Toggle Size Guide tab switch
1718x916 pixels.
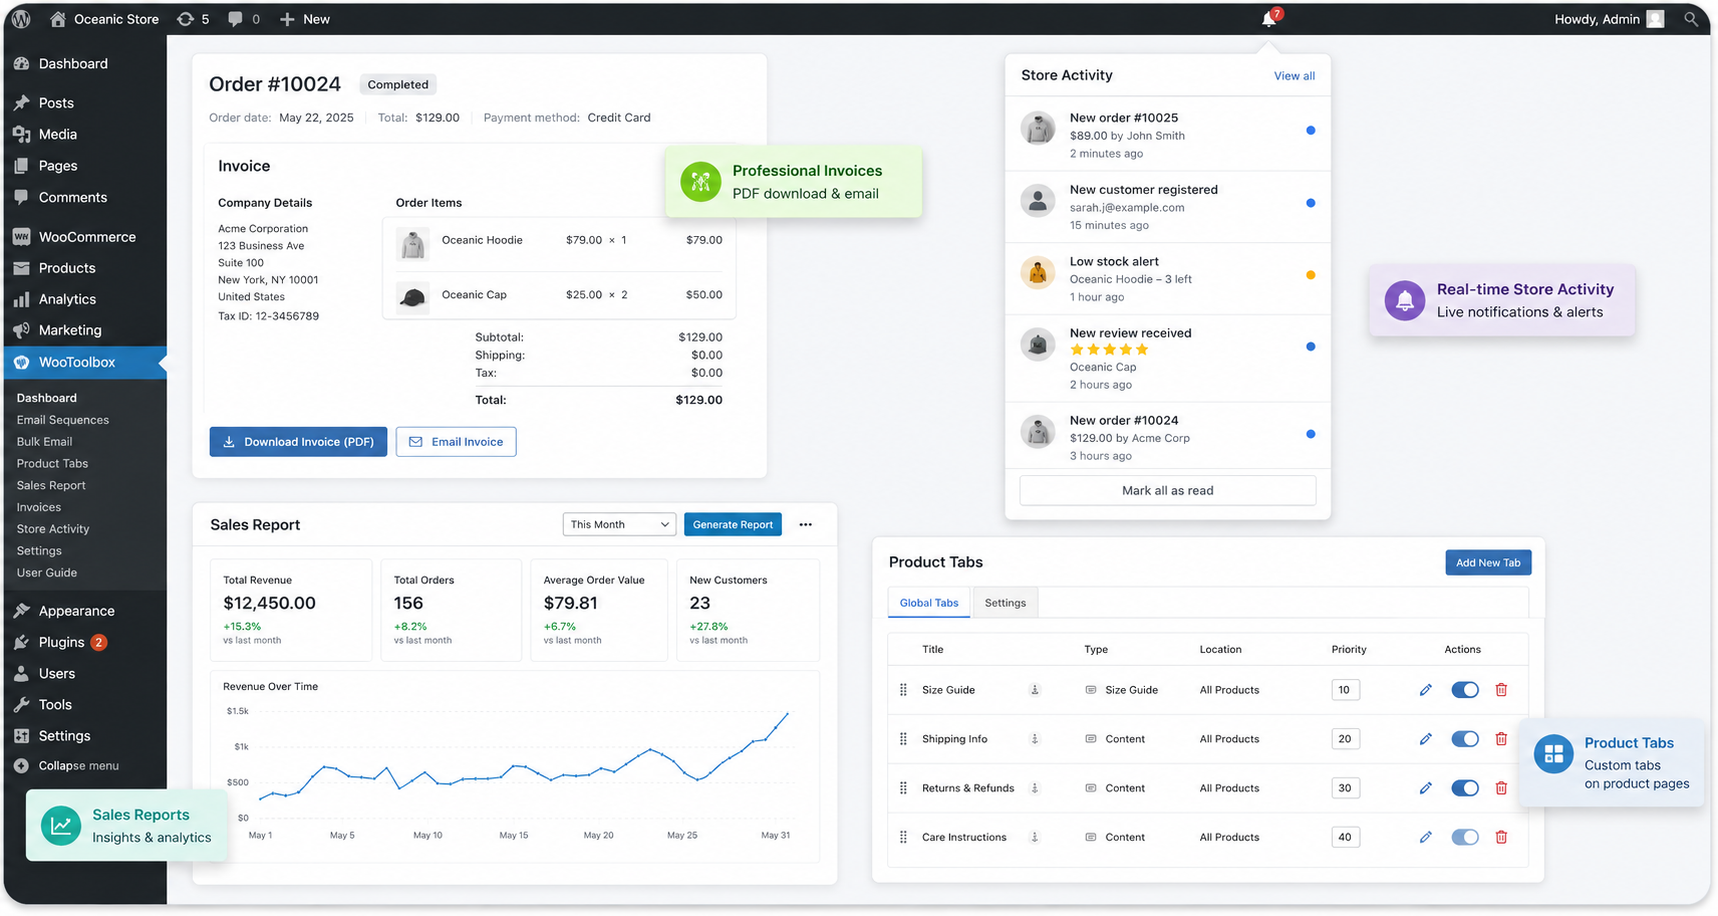pos(1465,690)
